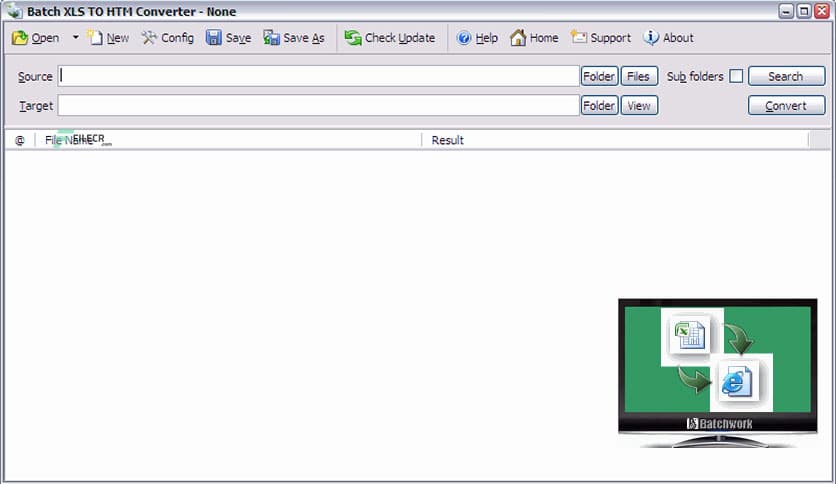Open the Config settings
The height and width of the screenshot is (484, 836).
(x=168, y=38)
